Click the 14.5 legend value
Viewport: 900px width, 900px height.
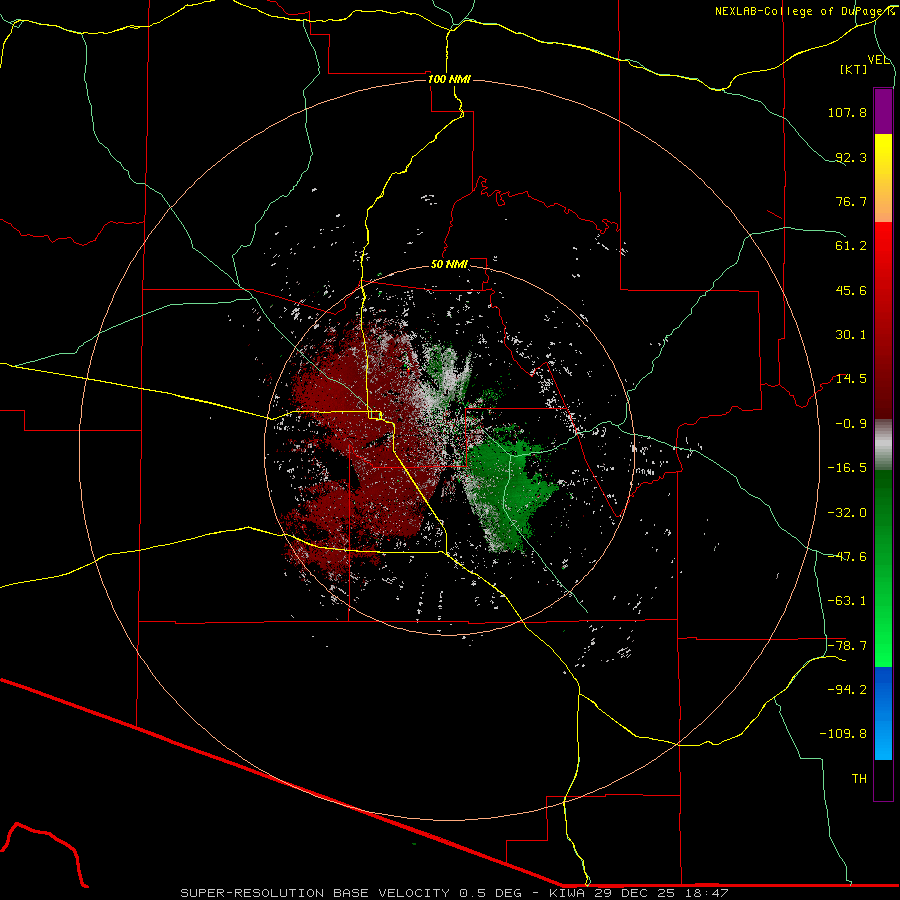click(851, 379)
